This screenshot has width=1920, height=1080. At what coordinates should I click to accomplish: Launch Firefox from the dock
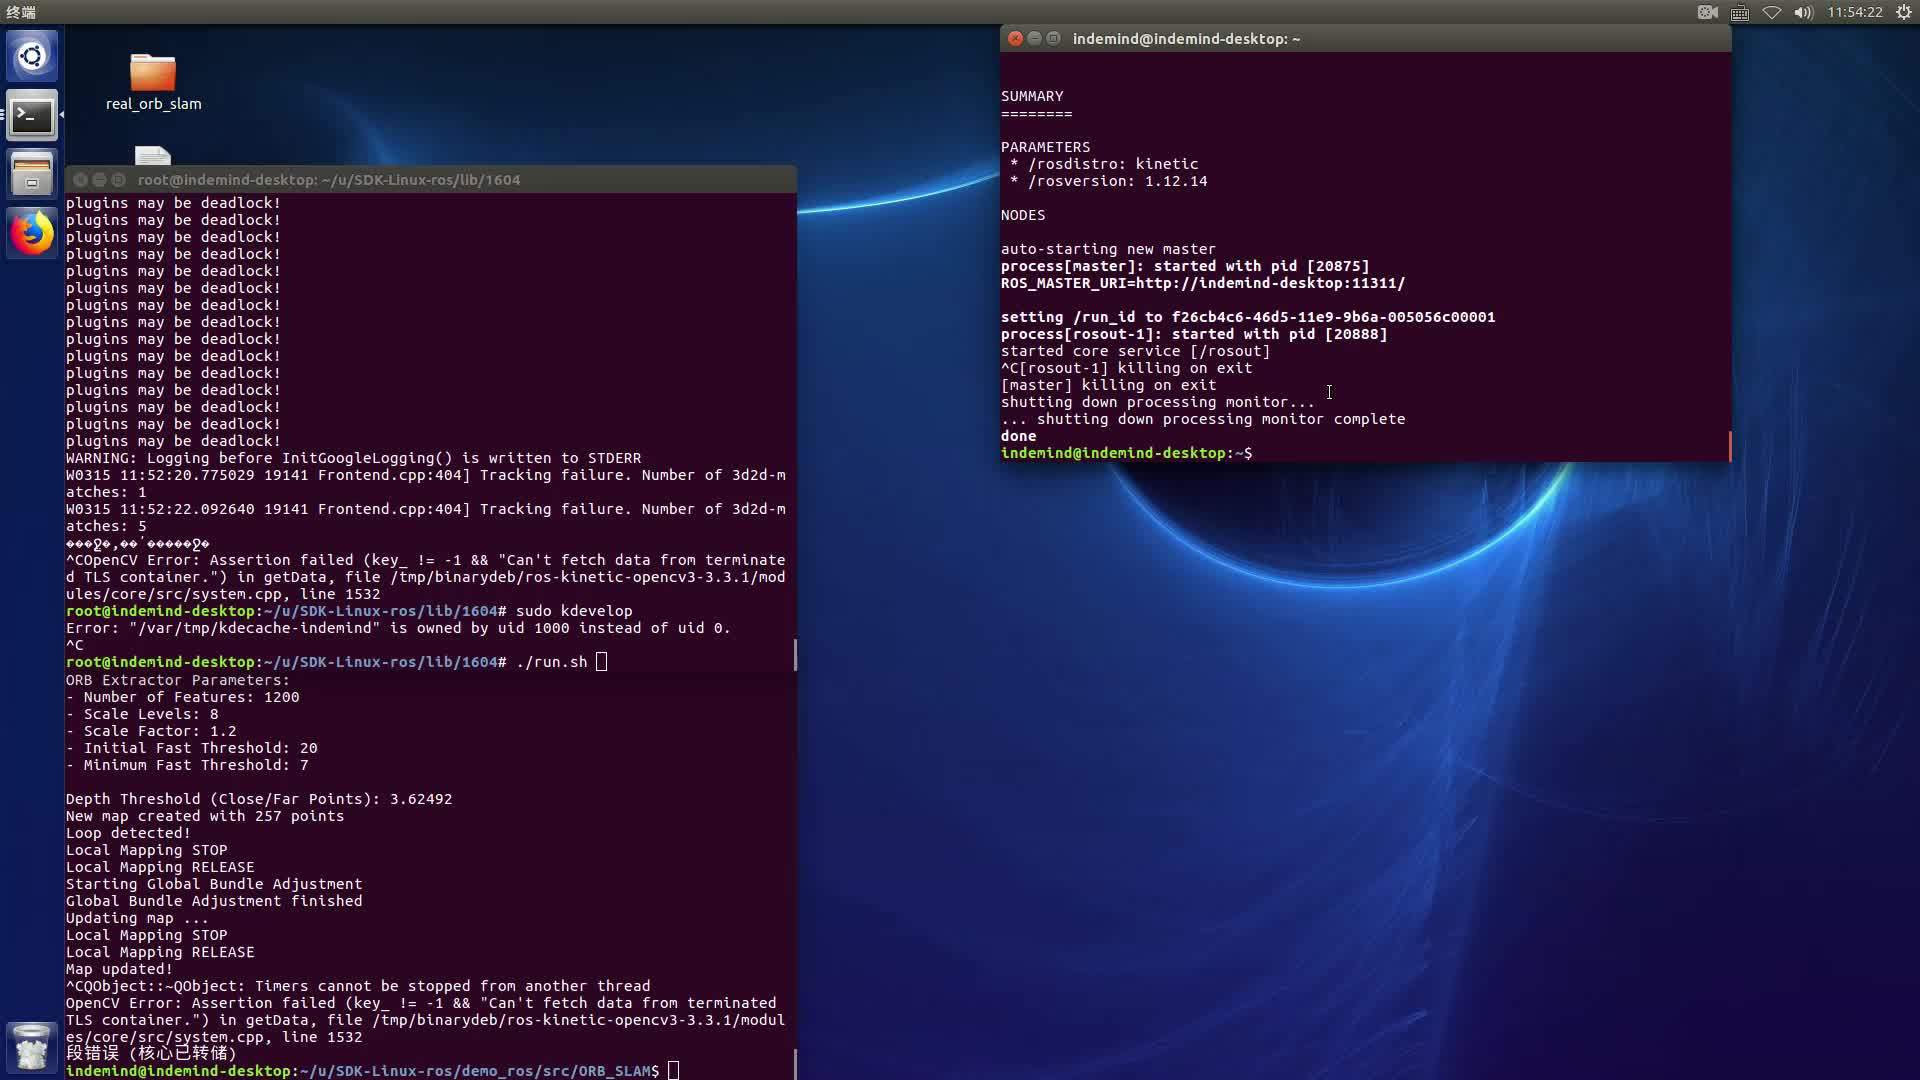(32, 233)
